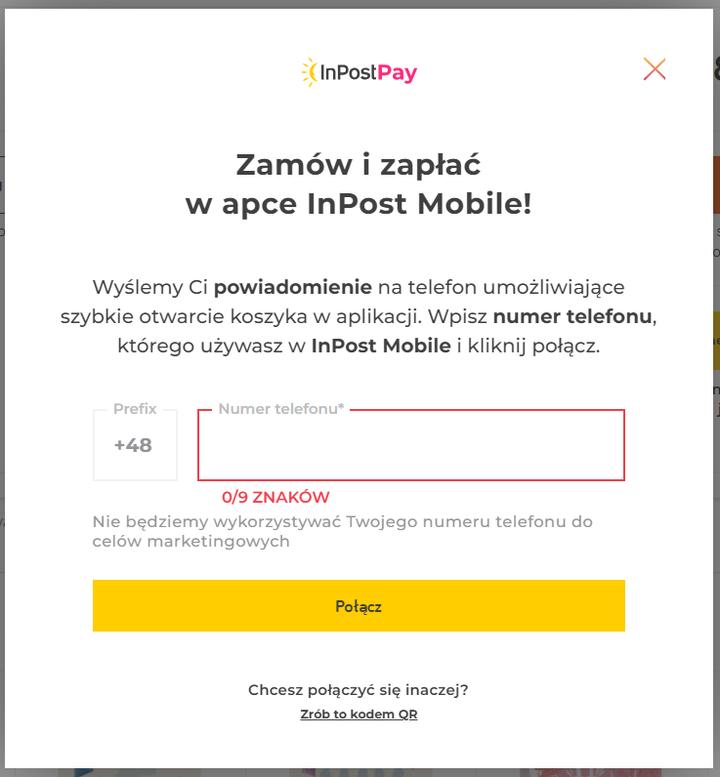Viewport: 720px width, 777px height.
Task: Open the 'Zrób to kodem QR' link
Action: [x=358, y=714]
